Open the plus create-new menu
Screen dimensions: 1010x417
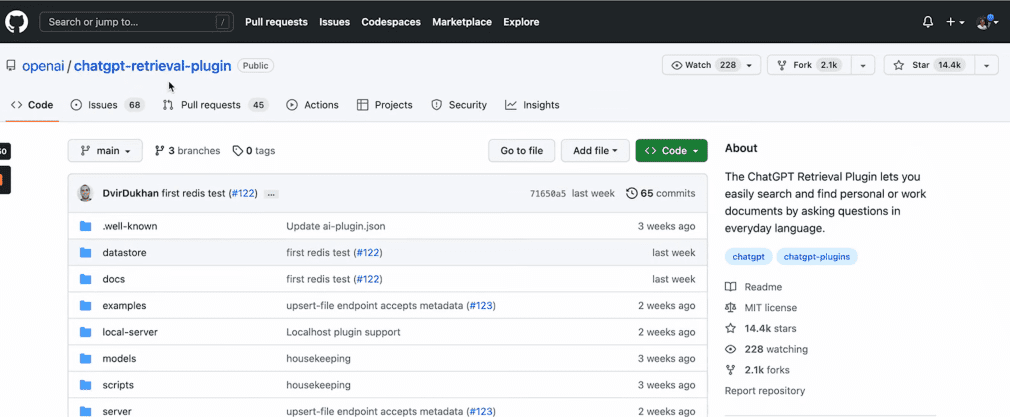(x=955, y=22)
